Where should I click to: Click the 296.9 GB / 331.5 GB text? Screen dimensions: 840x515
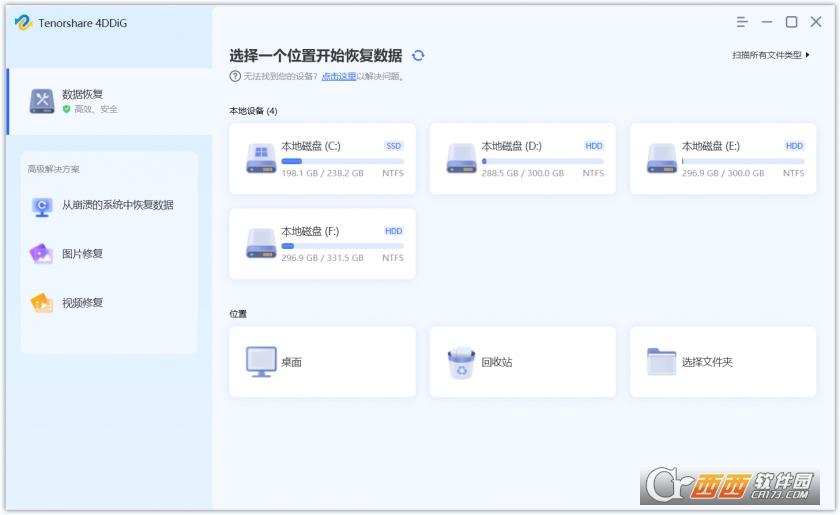tap(322, 258)
